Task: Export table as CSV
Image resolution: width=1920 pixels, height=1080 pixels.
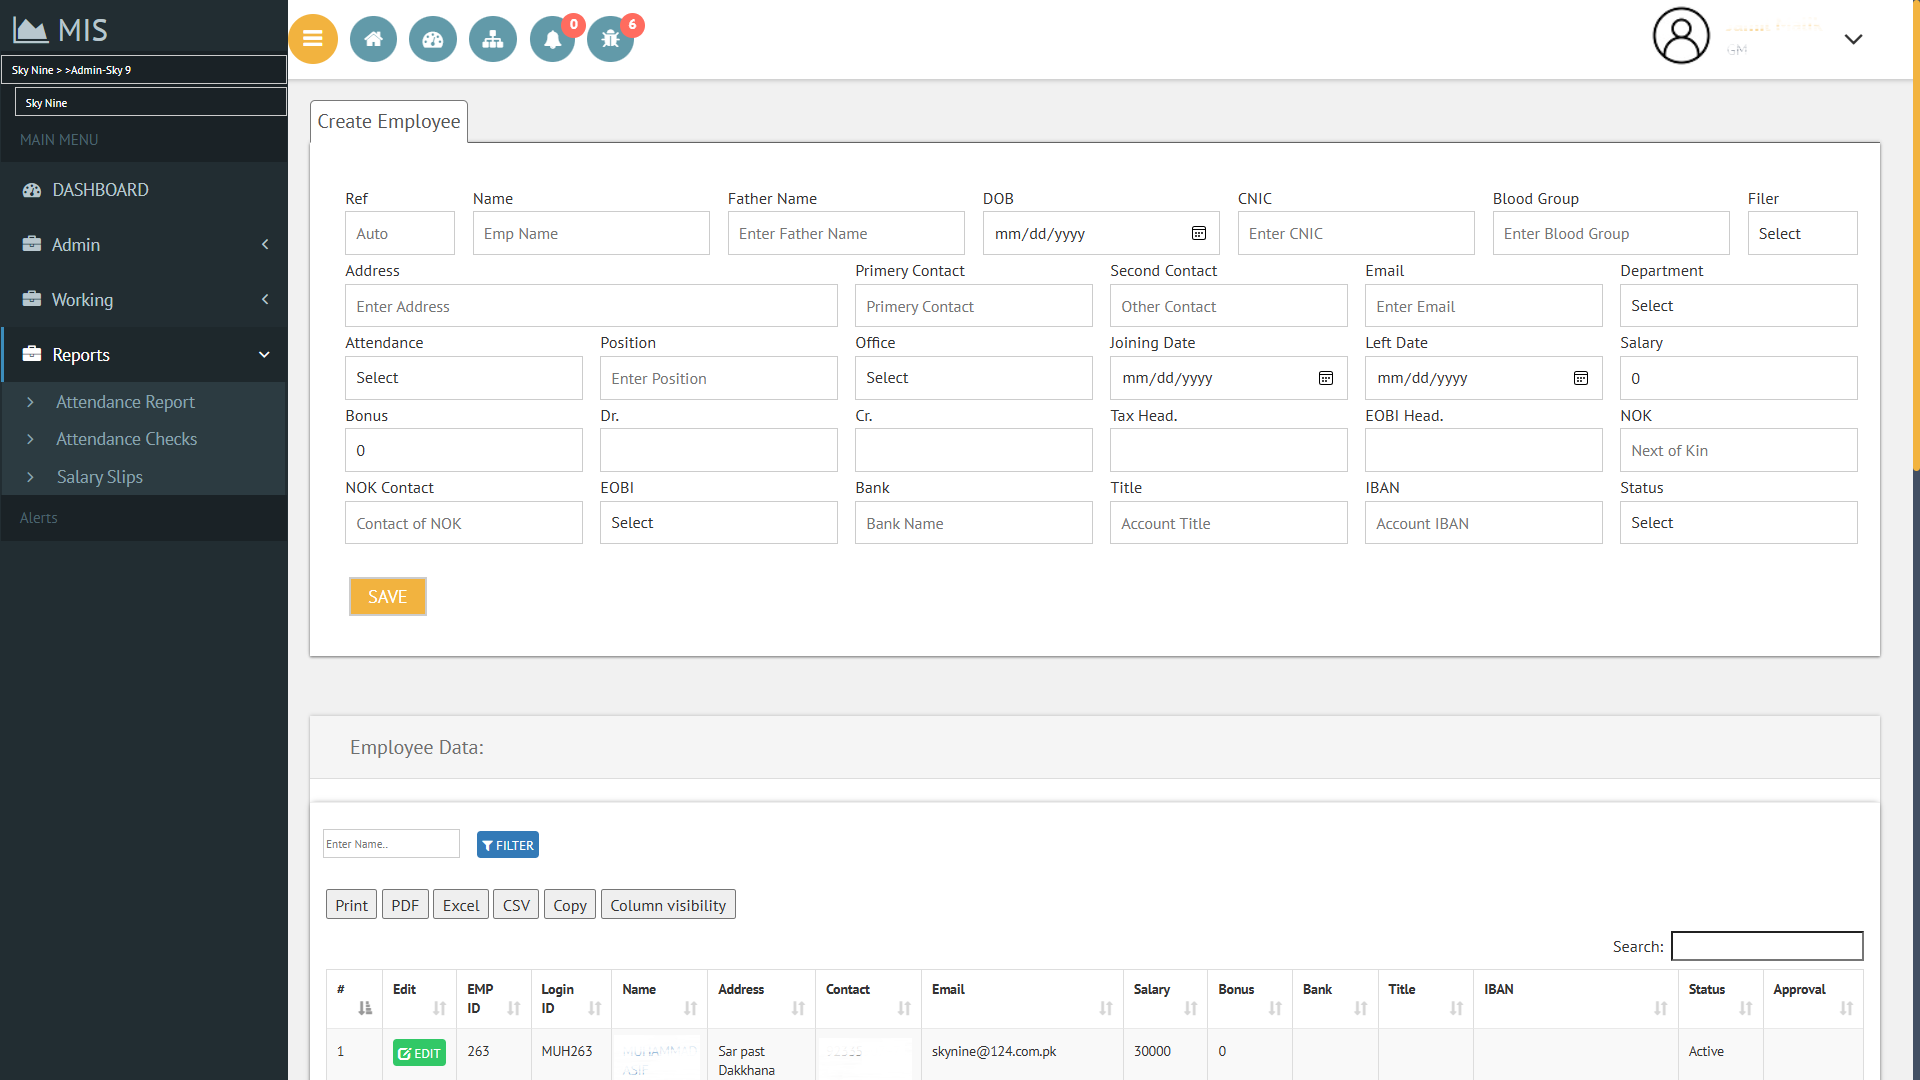Action: (516, 905)
